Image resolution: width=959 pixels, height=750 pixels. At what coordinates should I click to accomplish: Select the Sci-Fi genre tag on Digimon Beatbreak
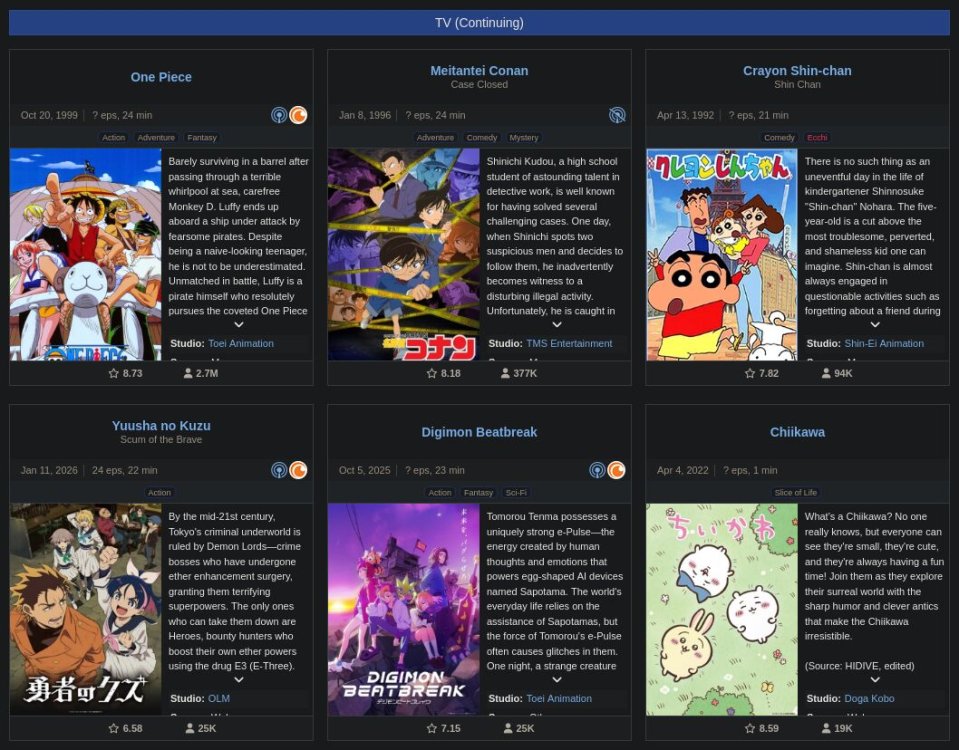click(x=516, y=493)
